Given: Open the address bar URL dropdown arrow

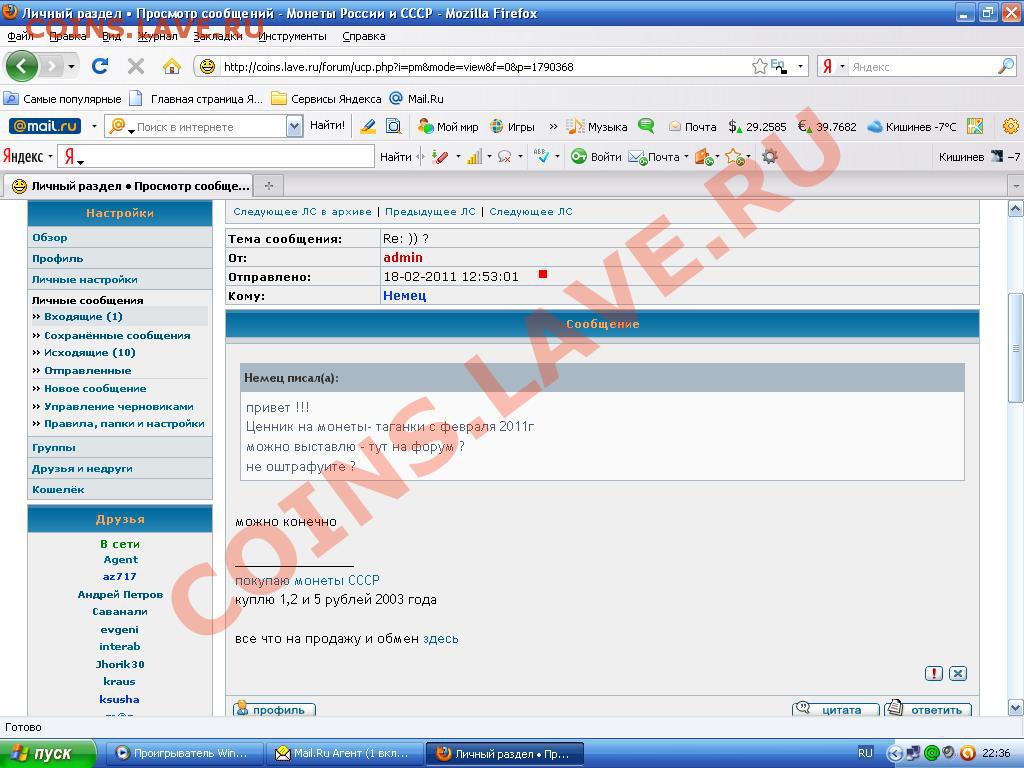Looking at the screenshot, I should tap(800, 66).
